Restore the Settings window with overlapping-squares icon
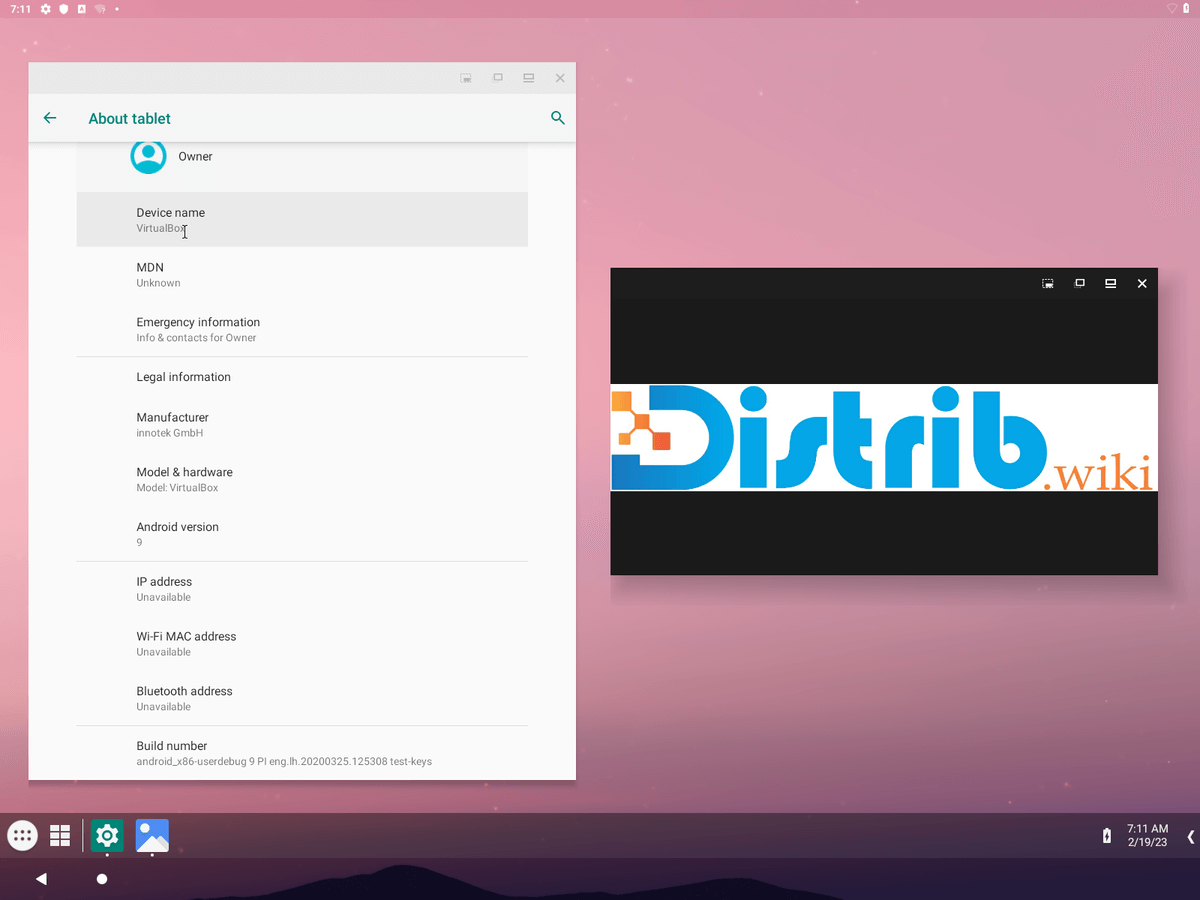The height and width of the screenshot is (900, 1200). click(x=497, y=78)
